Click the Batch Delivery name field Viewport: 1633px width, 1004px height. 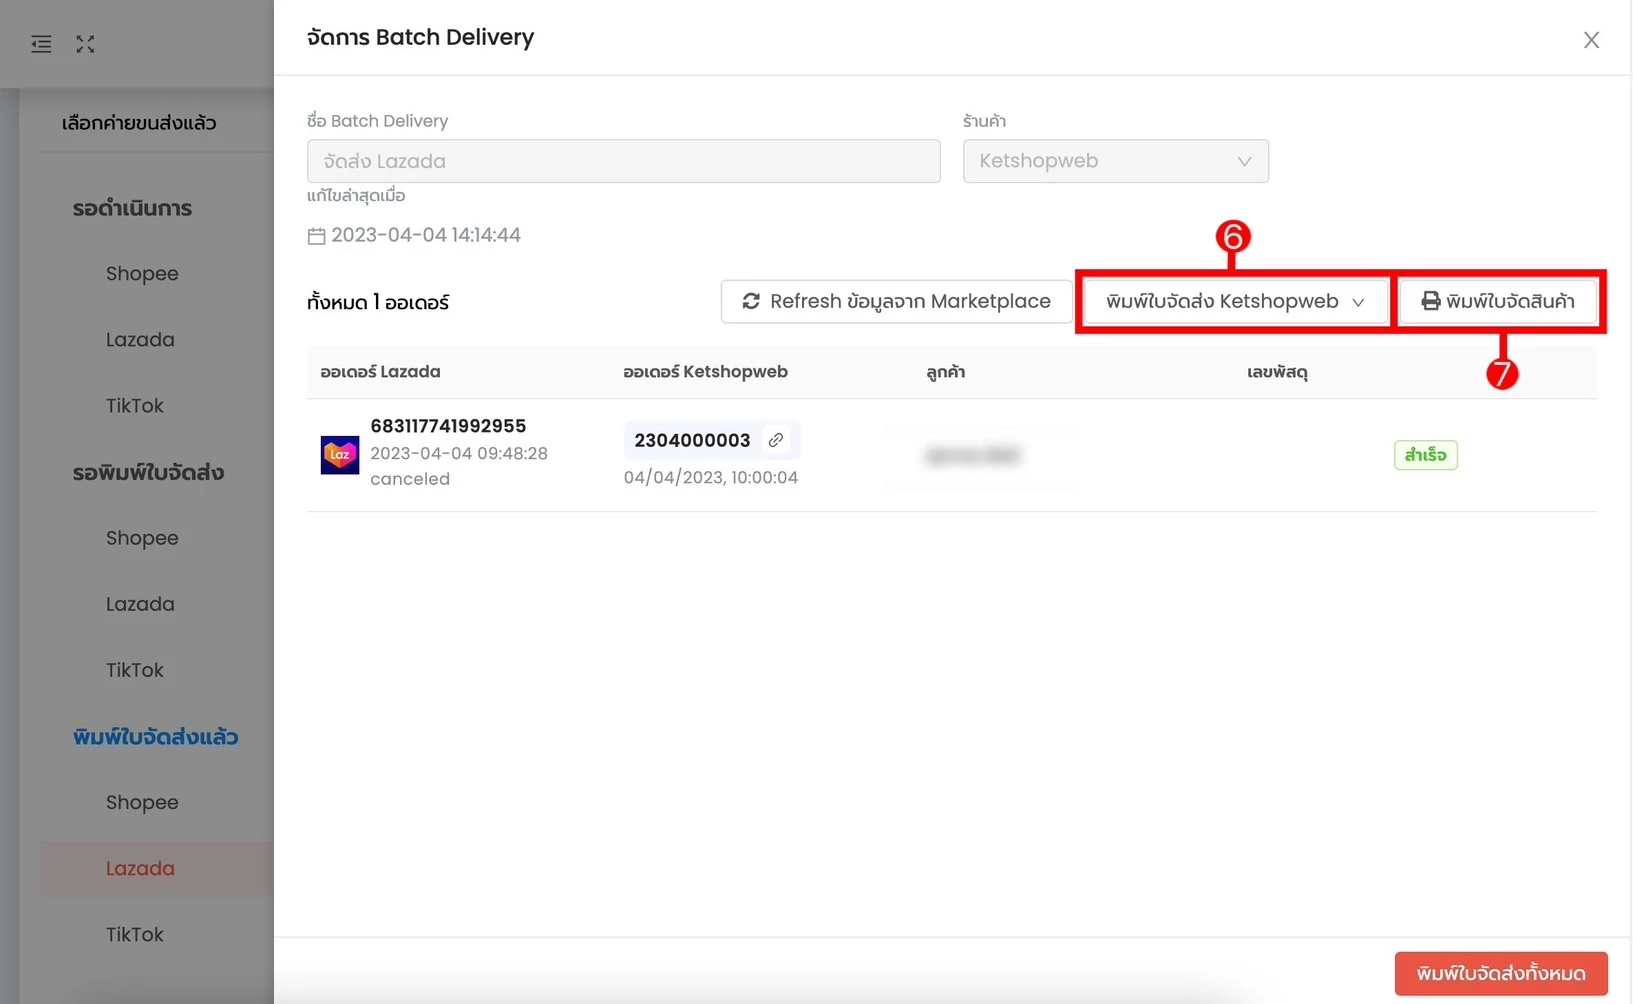(x=623, y=161)
